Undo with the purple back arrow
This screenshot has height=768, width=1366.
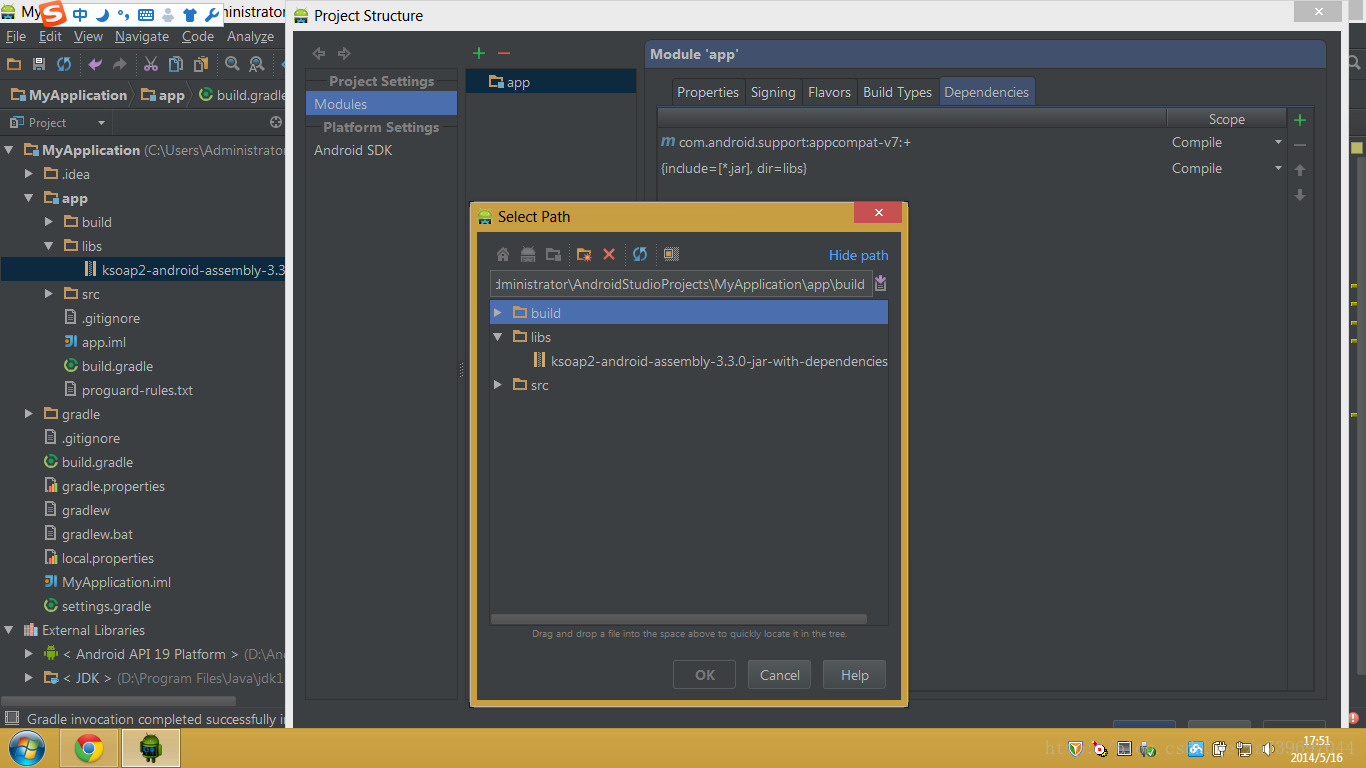[x=95, y=64]
